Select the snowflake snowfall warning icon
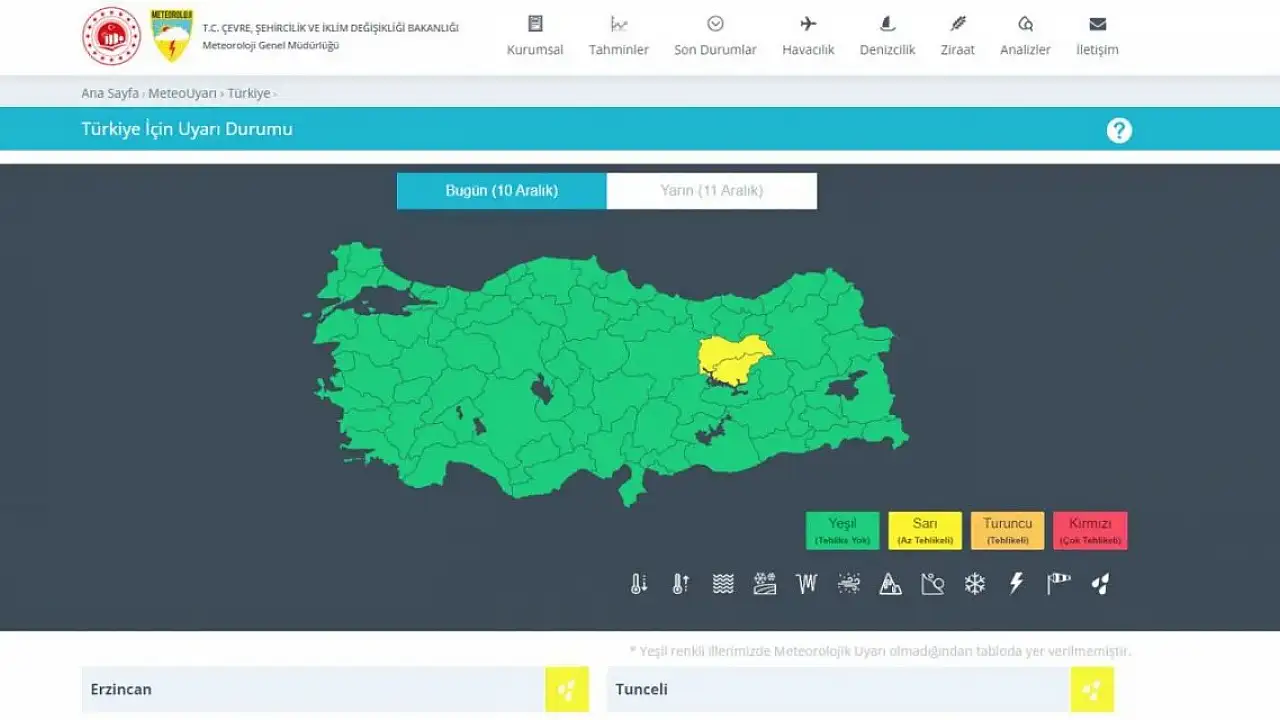The width and height of the screenshot is (1280, 720). tap(975, 584)
